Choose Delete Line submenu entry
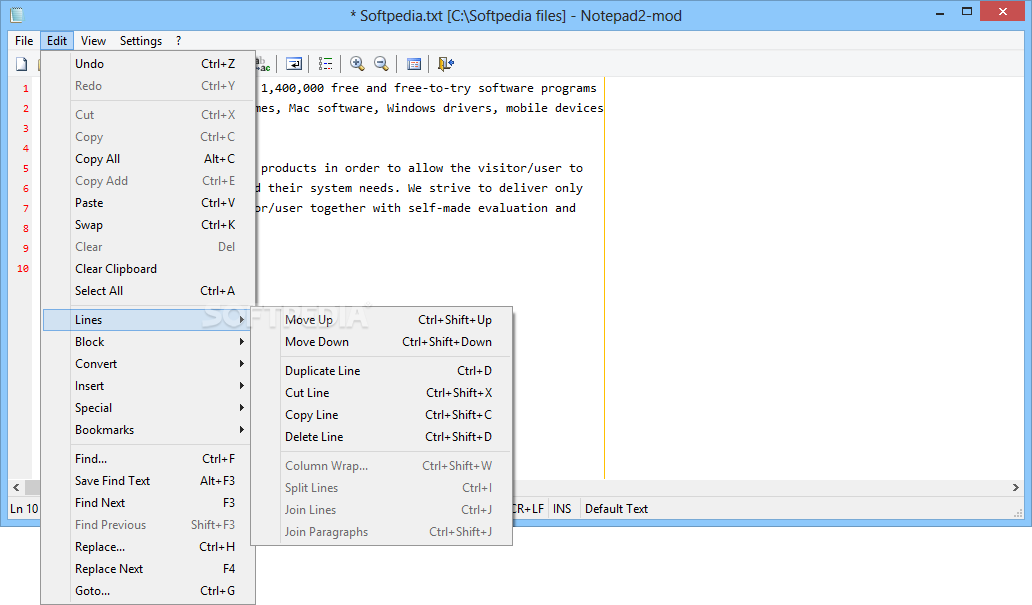This screenshot has width=1032, height=605. tap(382, 437)
